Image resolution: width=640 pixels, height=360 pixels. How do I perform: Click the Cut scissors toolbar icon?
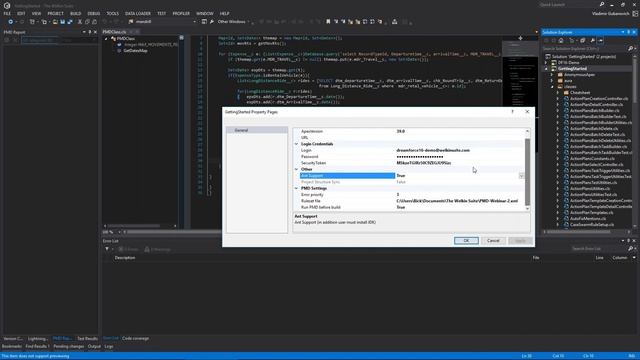pyautogui.click(x=80, y=22)
